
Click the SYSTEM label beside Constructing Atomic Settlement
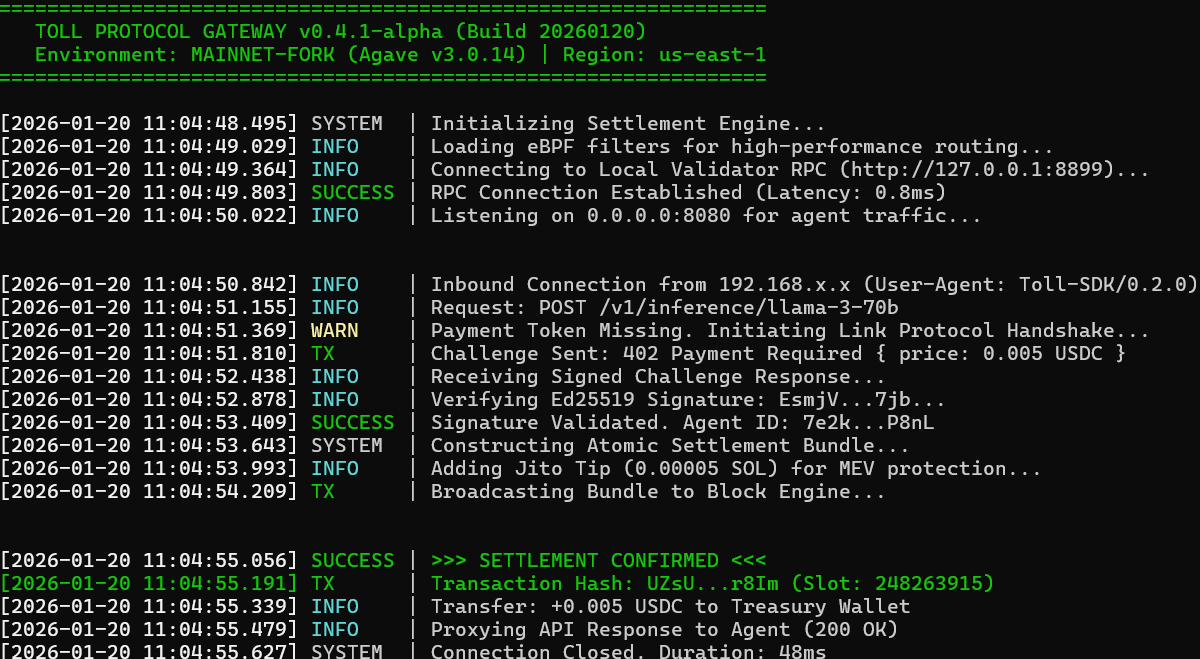click(347, 446)
